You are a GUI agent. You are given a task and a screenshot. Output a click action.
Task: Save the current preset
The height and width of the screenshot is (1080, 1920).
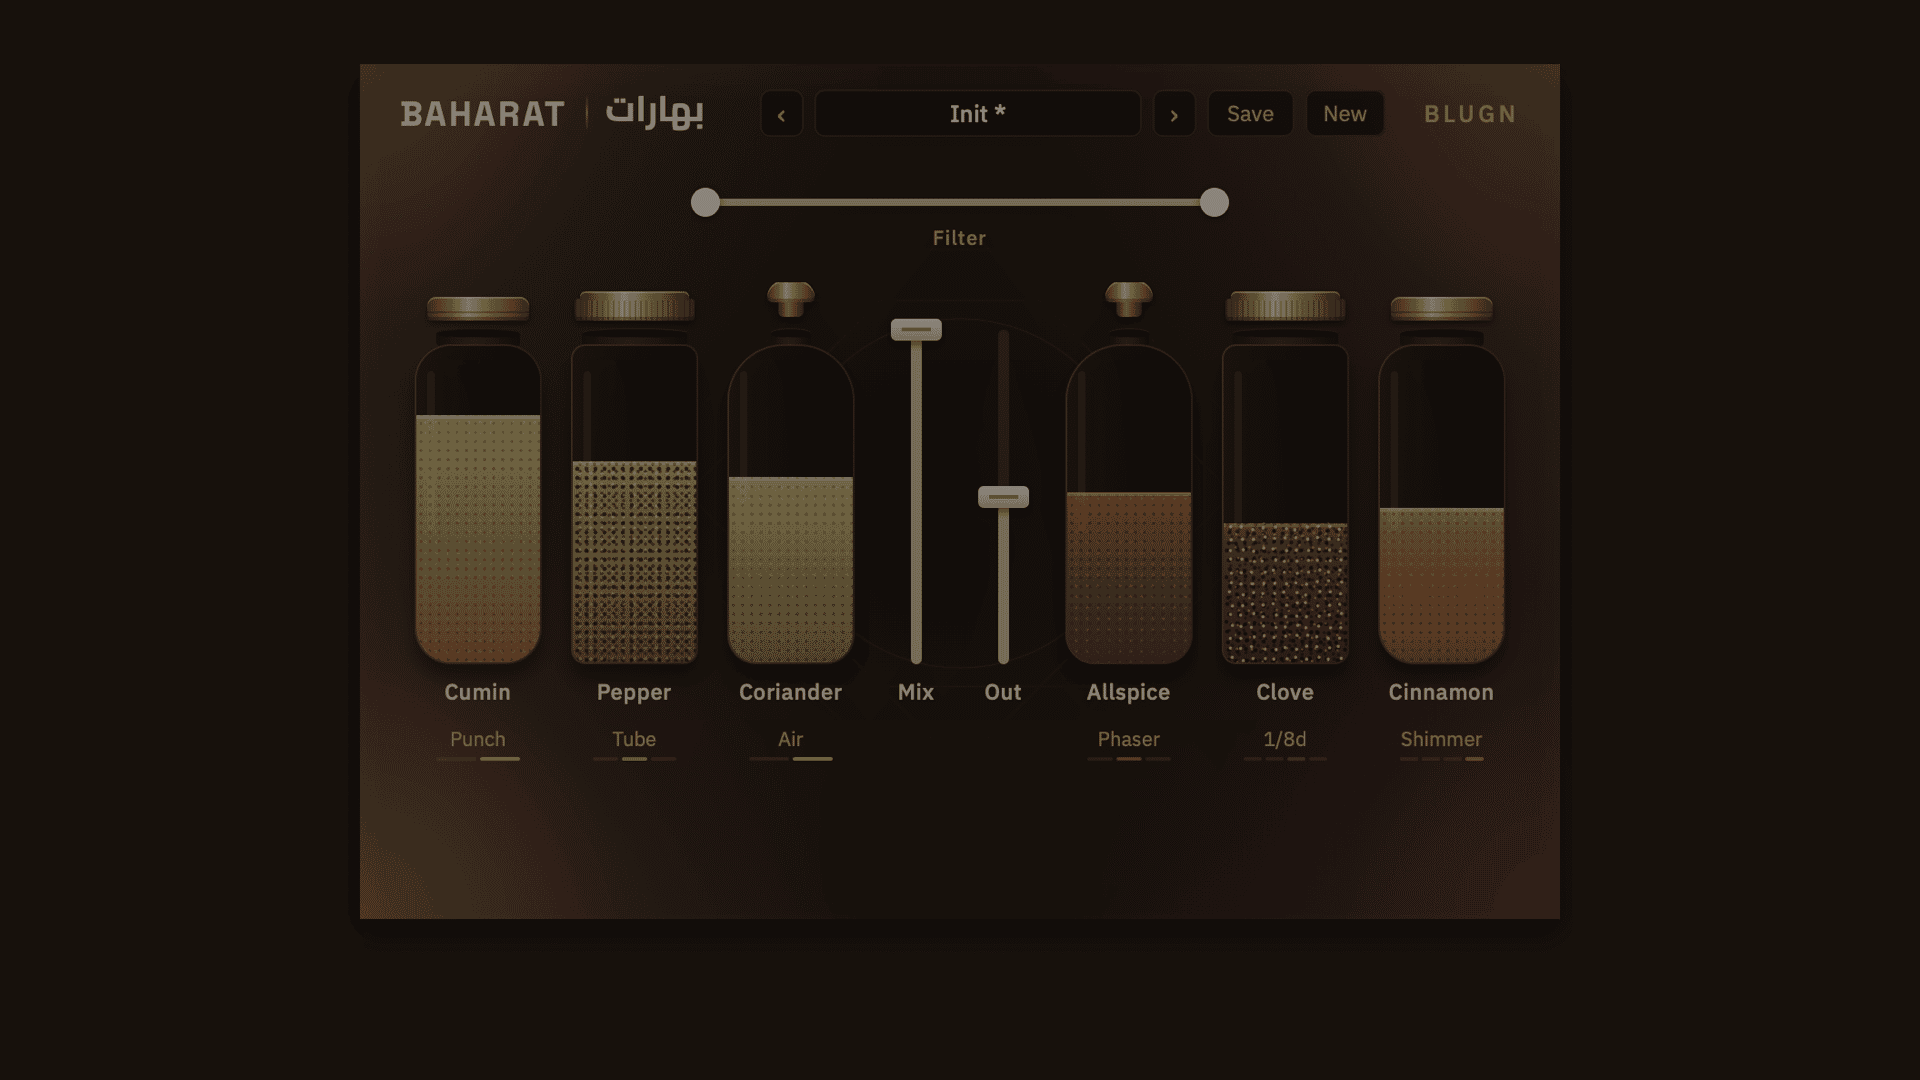click(1250, 114)
